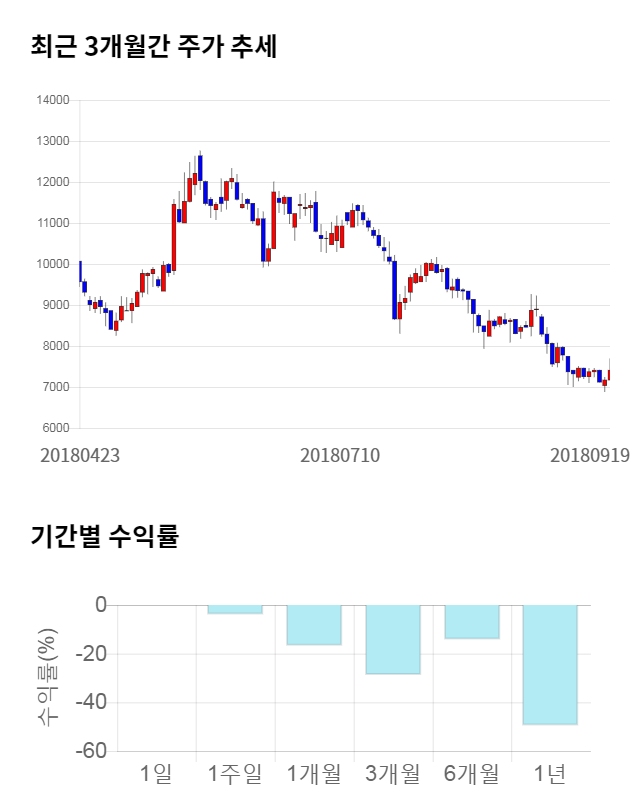Click the 3개월 return bar
640x810 pixels.
(393, 639)
